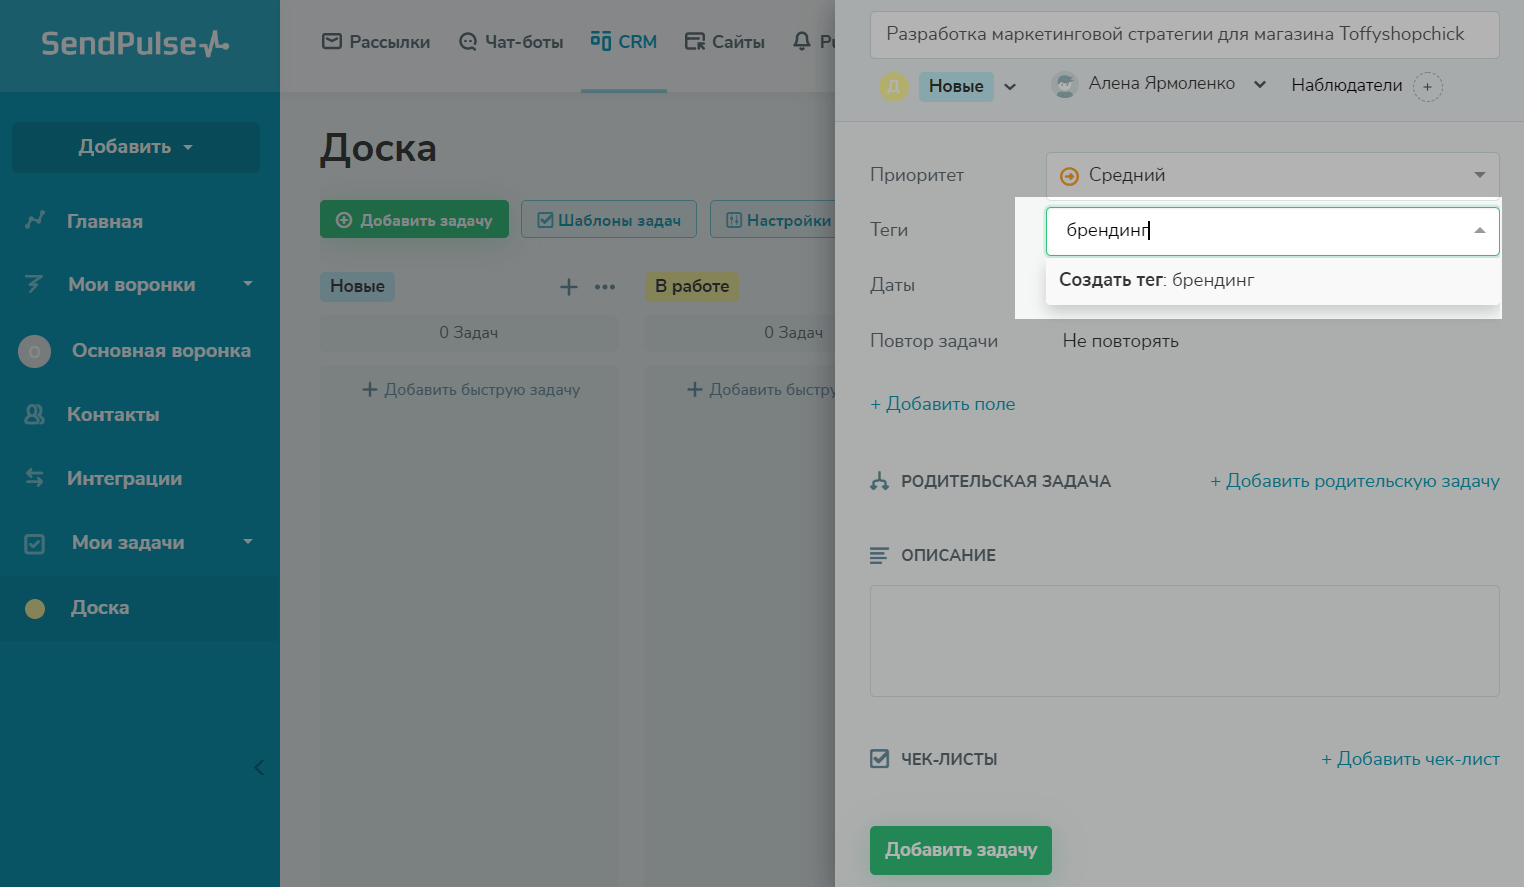Switch to the Рассылки top tab
The height and width of the screenshot is (887, 1524).
click(376, 42)
